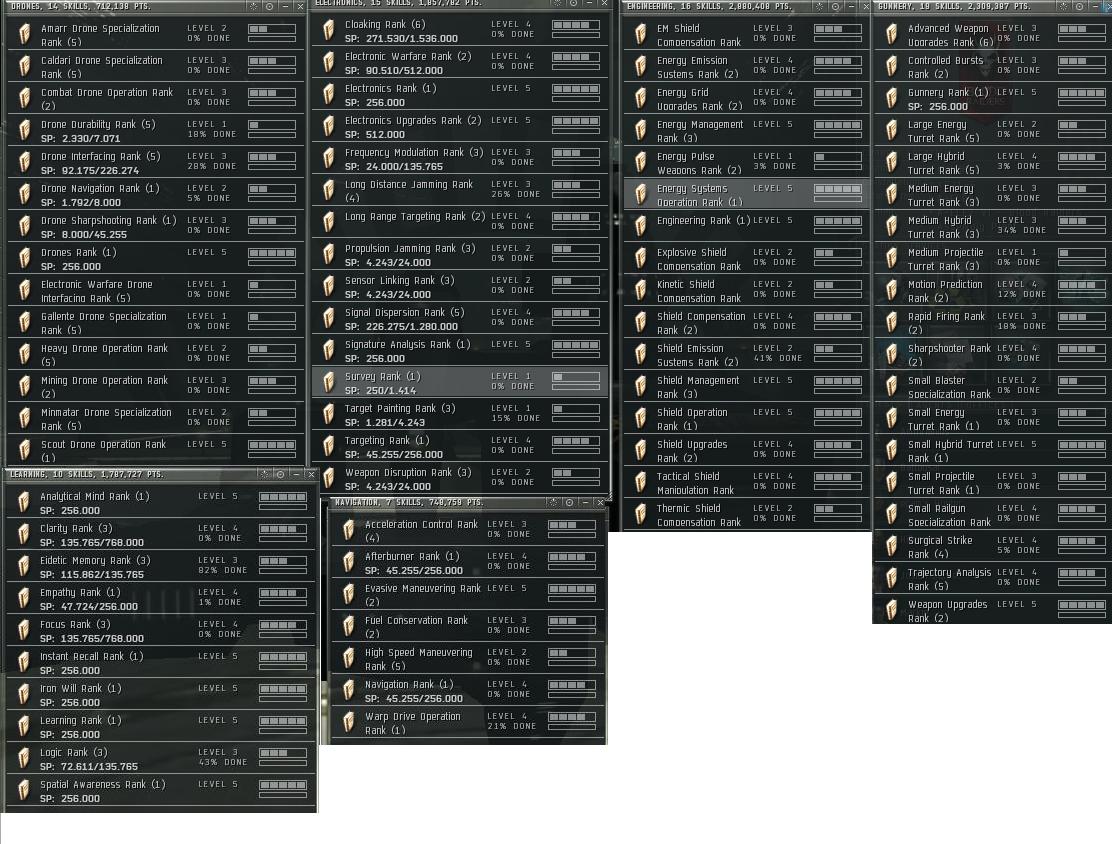Select the Medium Hybrid Turret skill row
Viewport: 1112px width, 844px height.
pos(993,226)
